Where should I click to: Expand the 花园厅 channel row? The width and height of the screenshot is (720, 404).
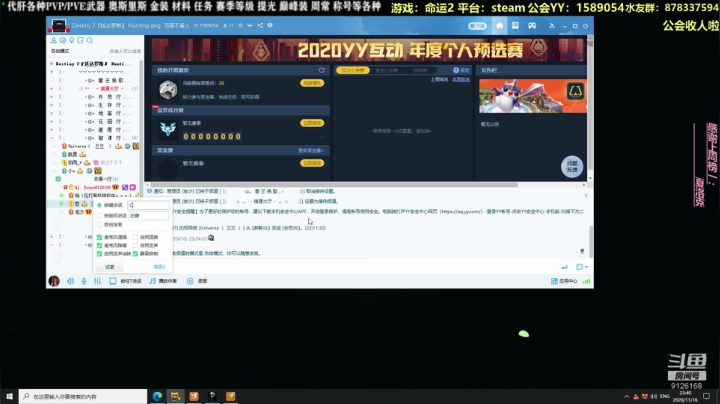51,122
